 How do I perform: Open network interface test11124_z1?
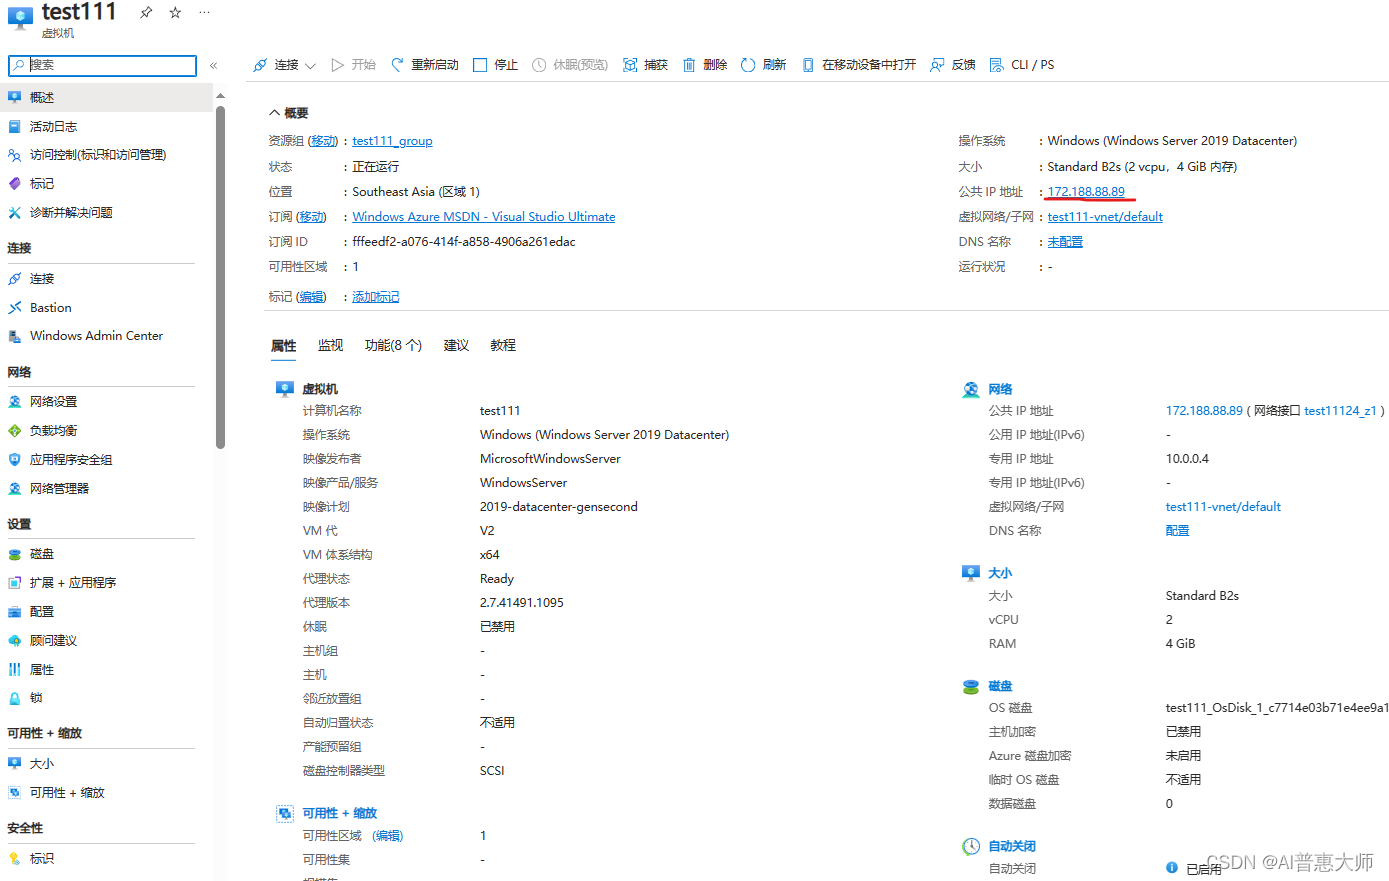point(1340,411)
